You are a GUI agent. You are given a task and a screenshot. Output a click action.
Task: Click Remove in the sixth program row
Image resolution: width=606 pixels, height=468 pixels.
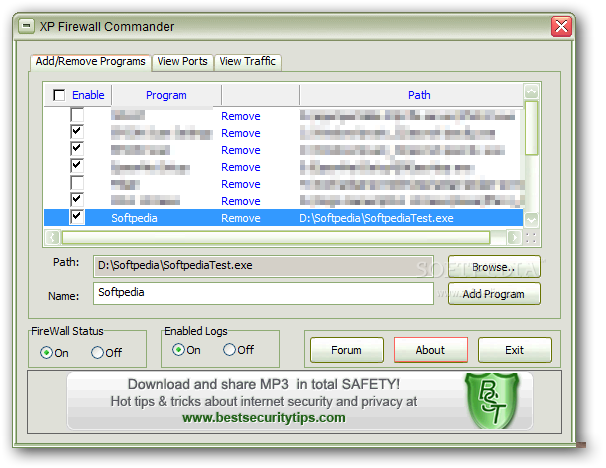coord(240,201)
